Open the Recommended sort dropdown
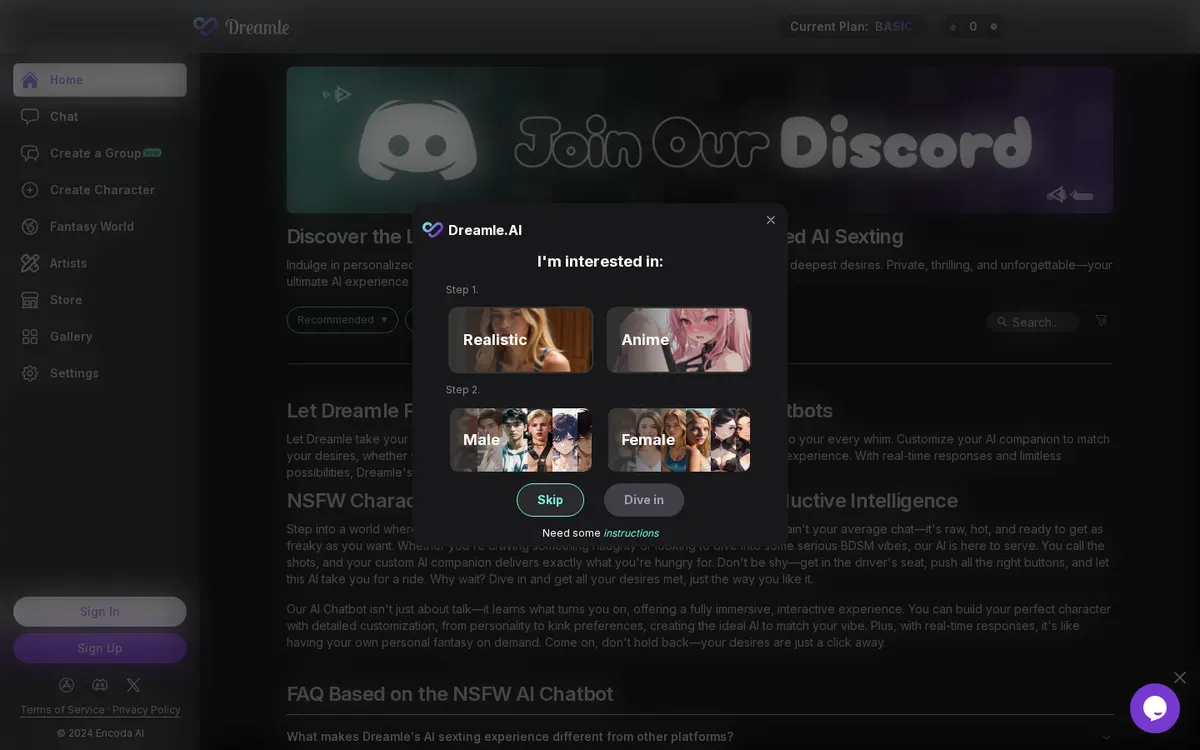1200x750 pixels. point(342,320)
